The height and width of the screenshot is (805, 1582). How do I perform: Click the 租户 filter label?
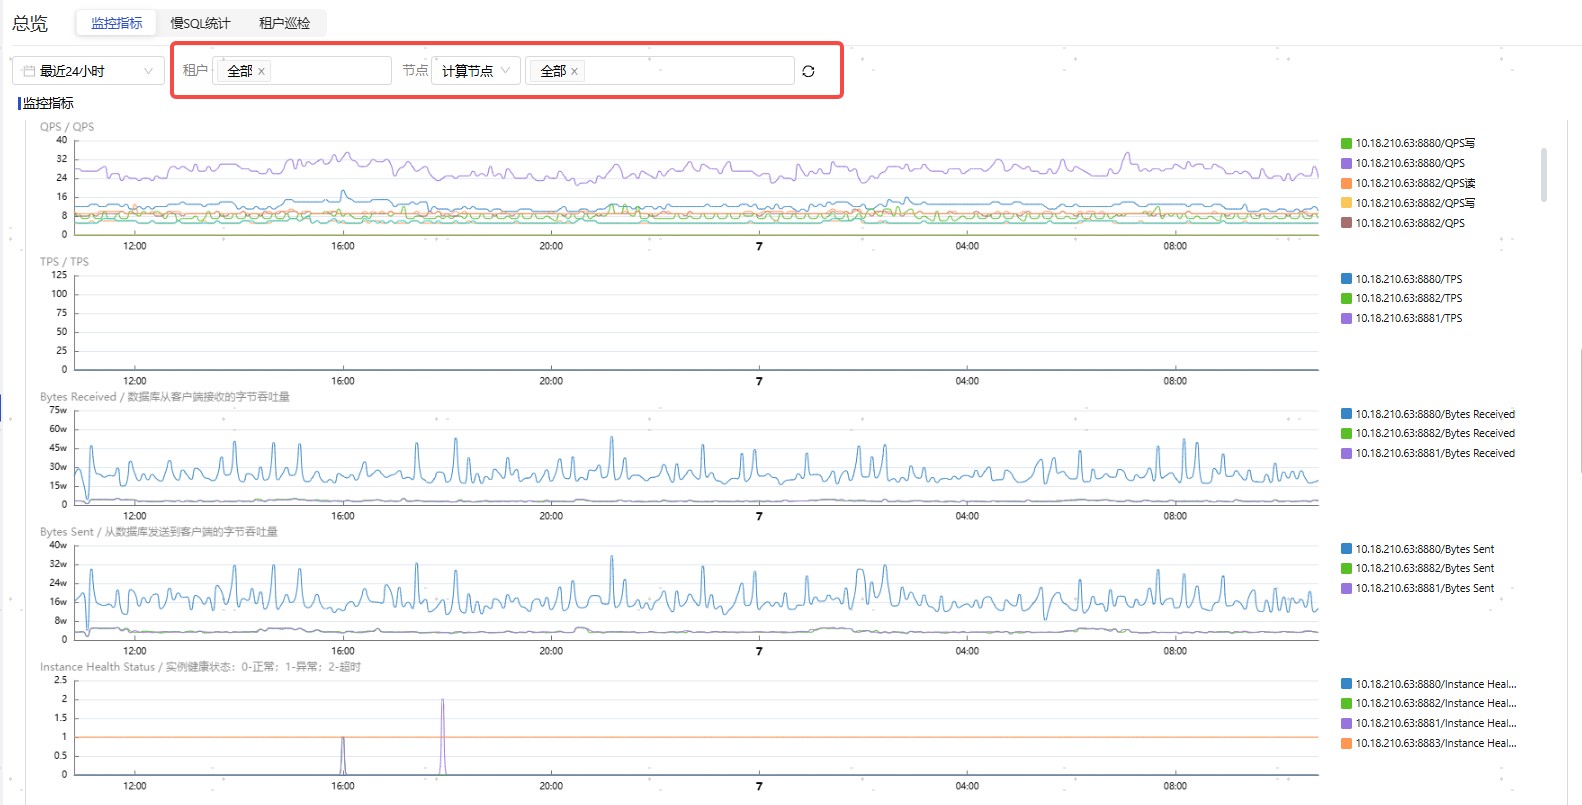tap(195, 70)
